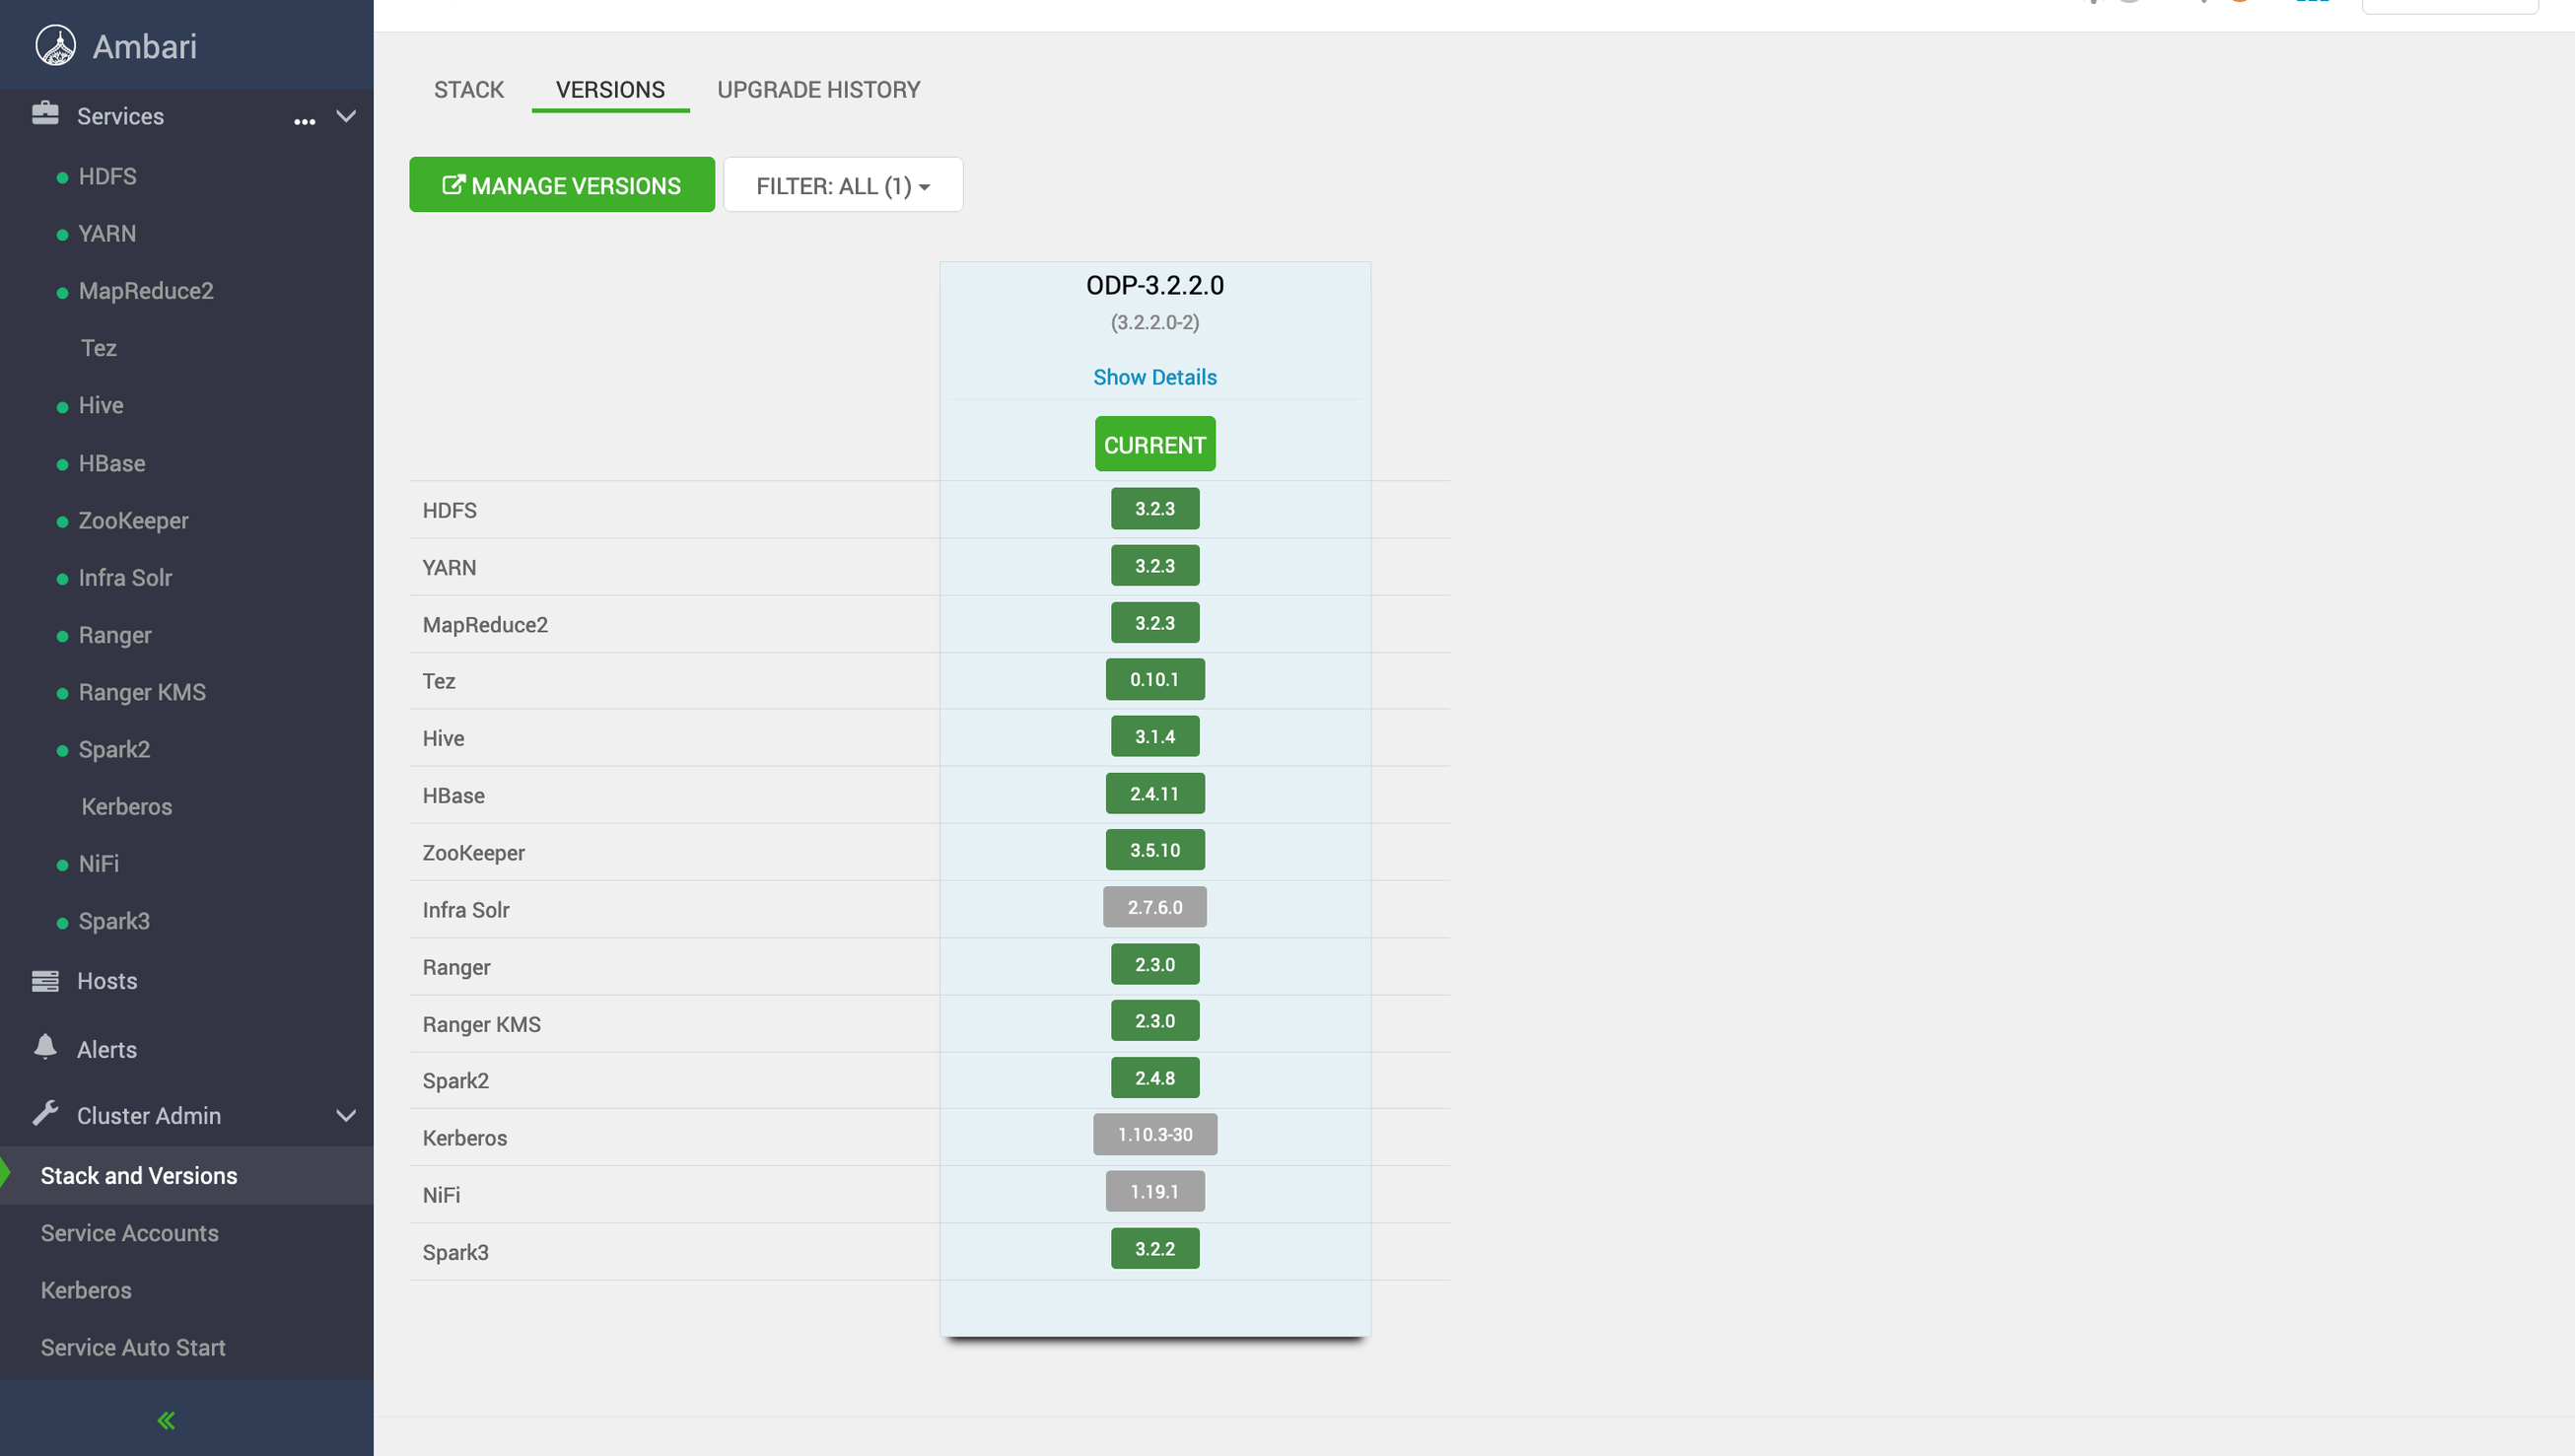Click the HBase 2.4.11 version badge

(x=1155, y=794)
